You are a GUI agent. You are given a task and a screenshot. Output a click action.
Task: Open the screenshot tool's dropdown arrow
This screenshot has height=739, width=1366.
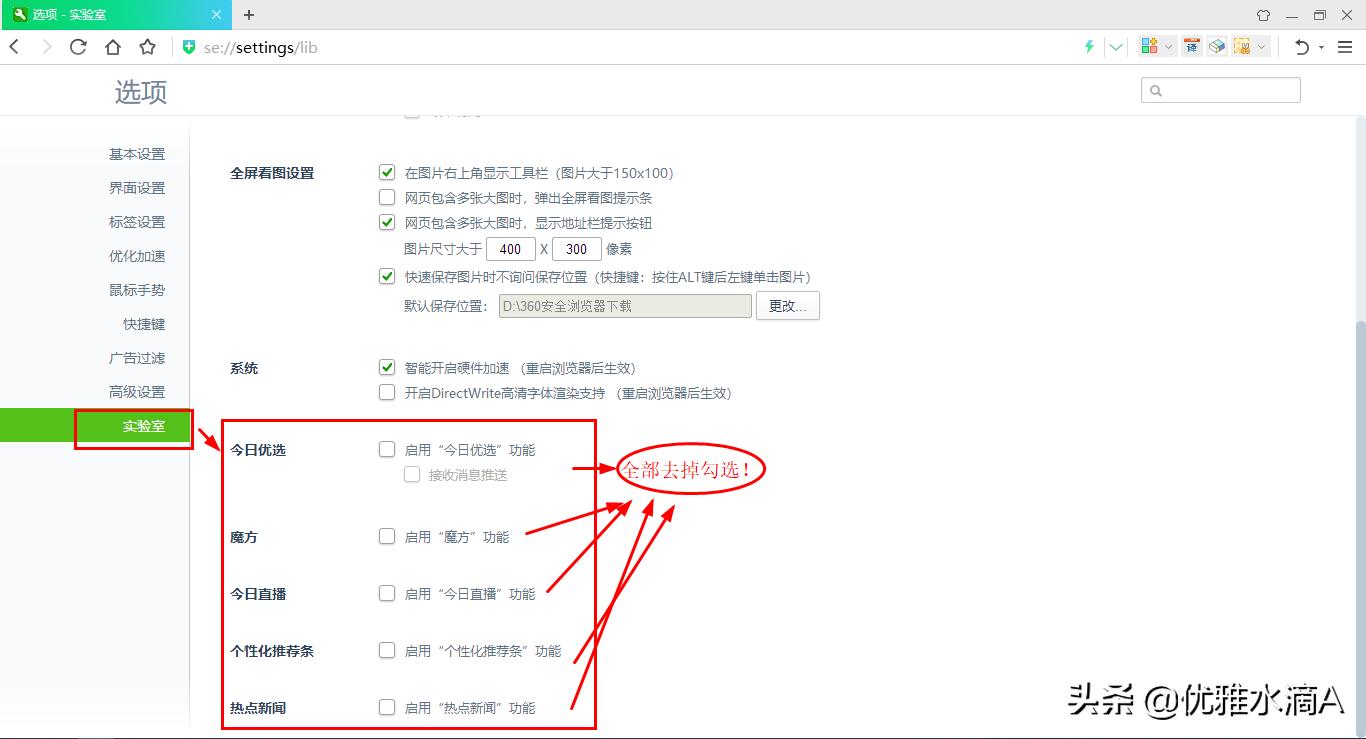pyautogui.click(x=1262, y=47)
